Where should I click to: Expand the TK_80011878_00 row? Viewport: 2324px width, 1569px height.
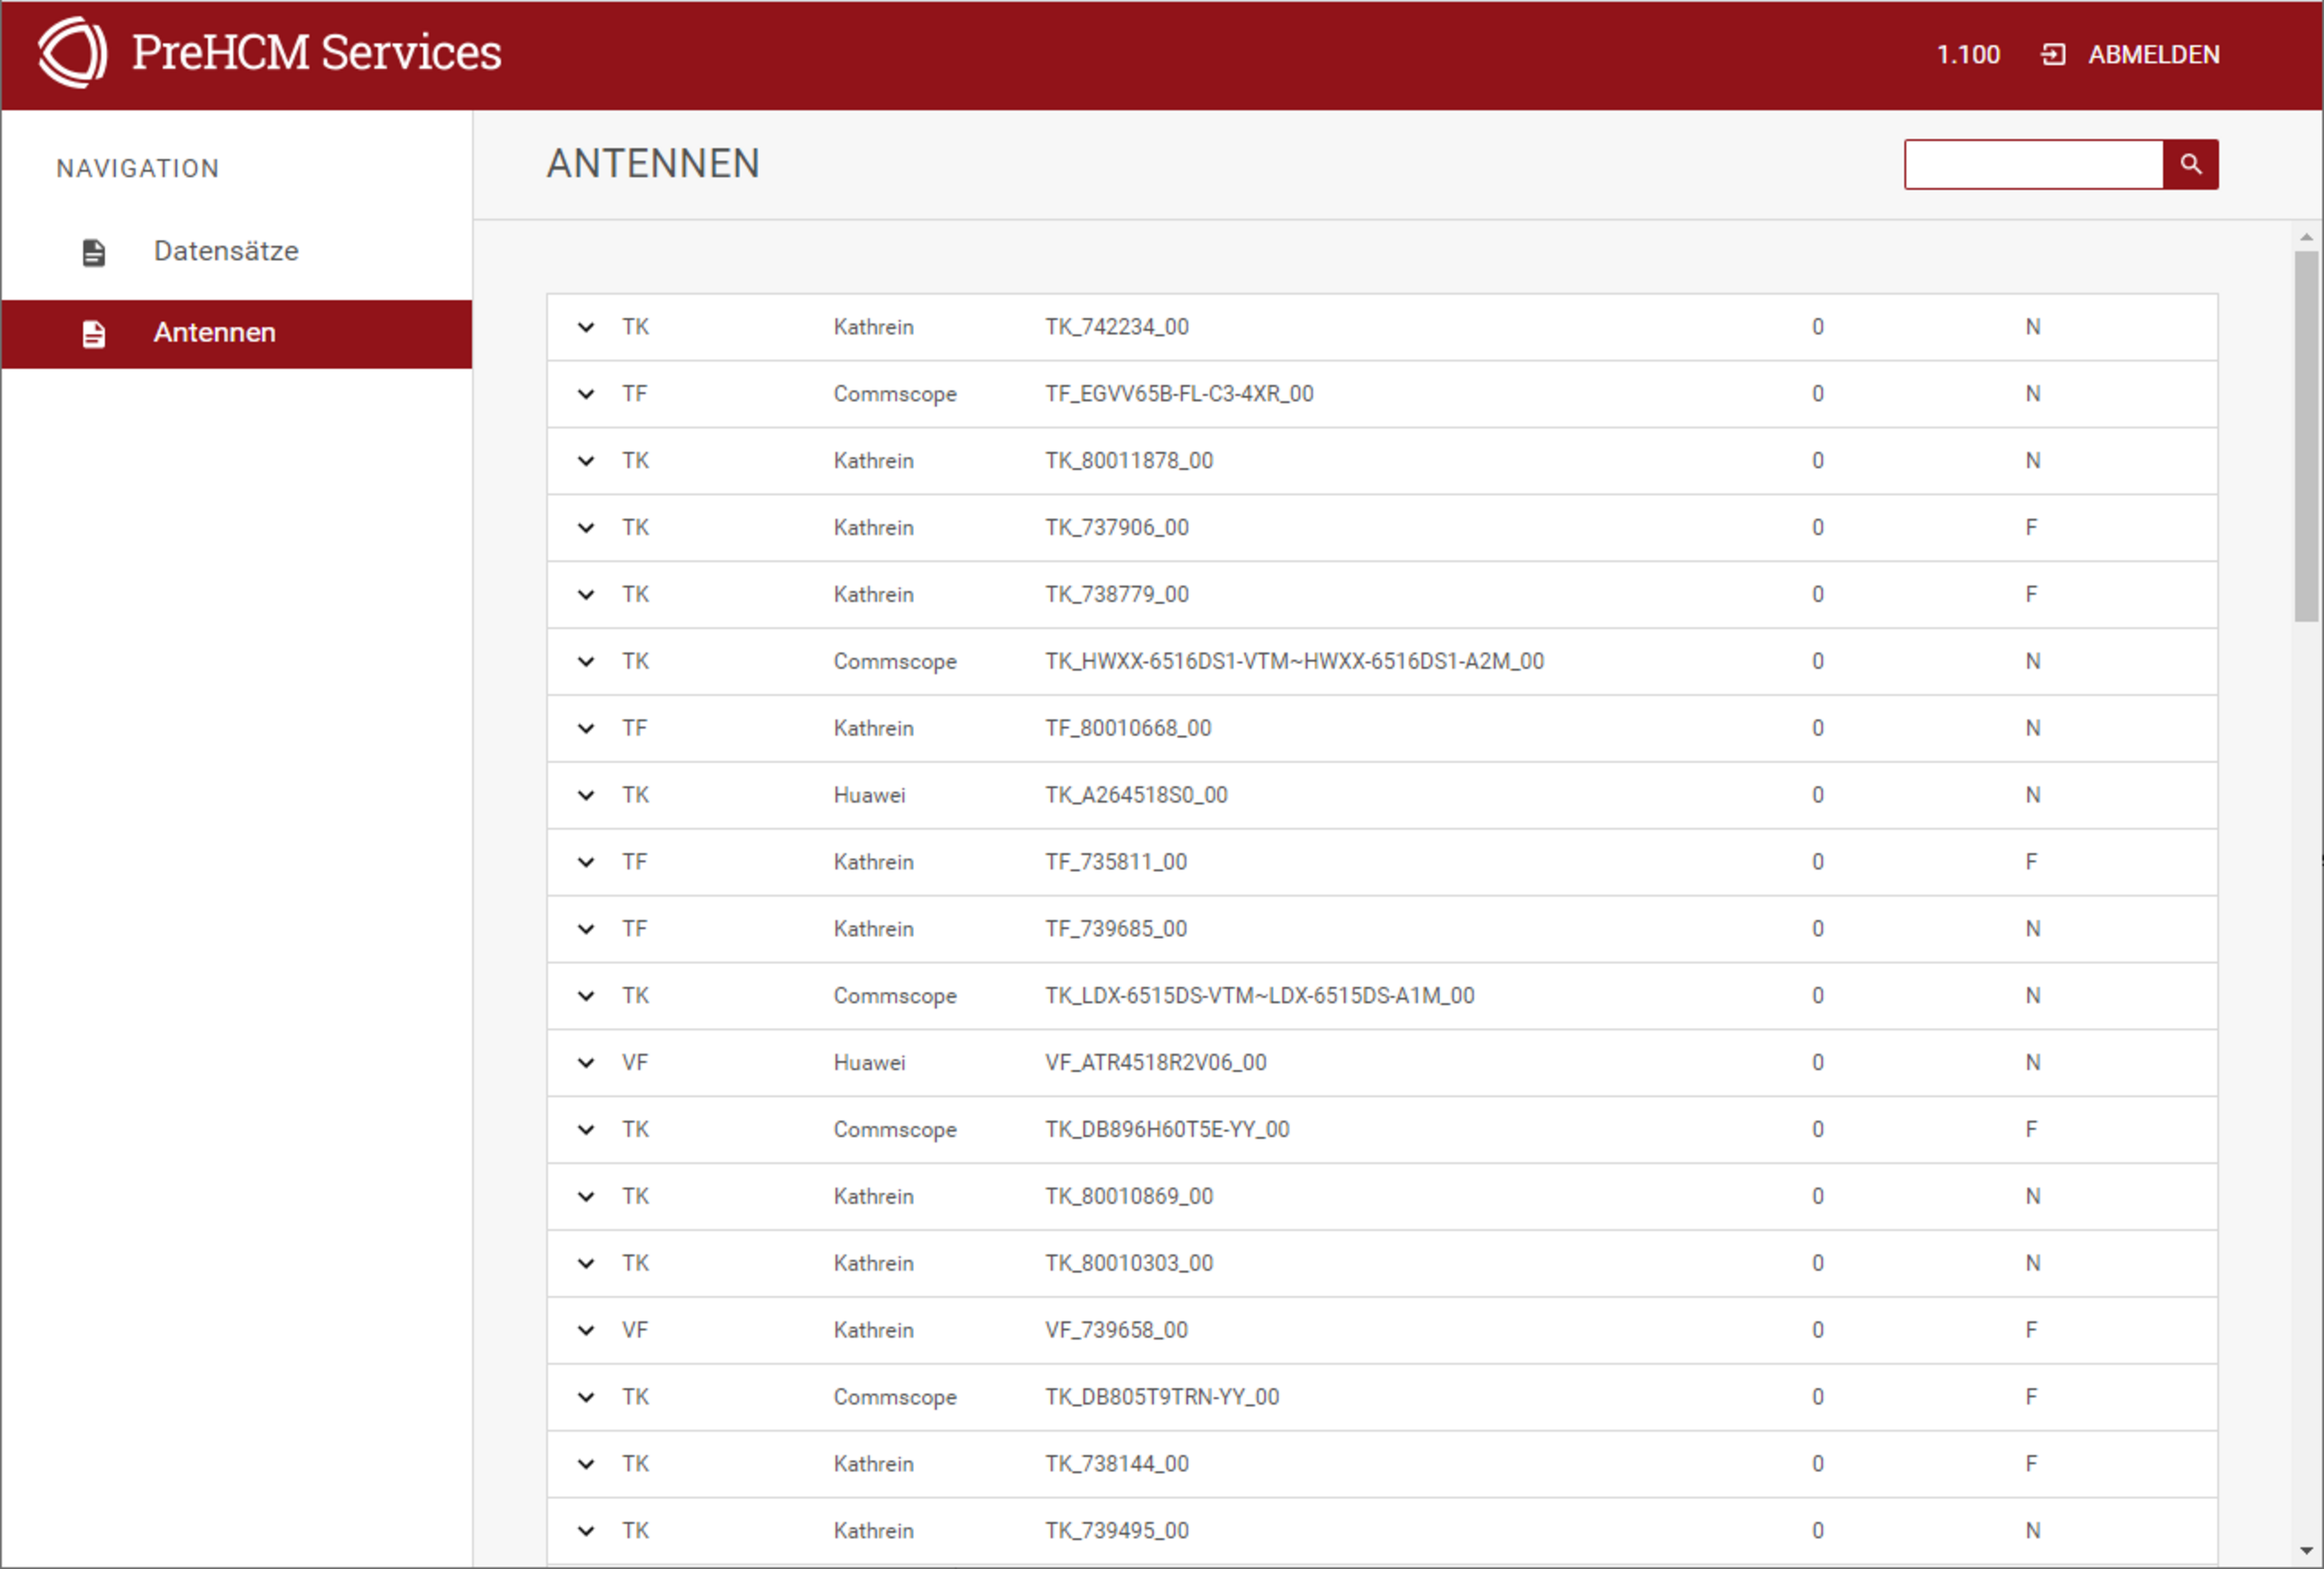click(x=586, y=461)
